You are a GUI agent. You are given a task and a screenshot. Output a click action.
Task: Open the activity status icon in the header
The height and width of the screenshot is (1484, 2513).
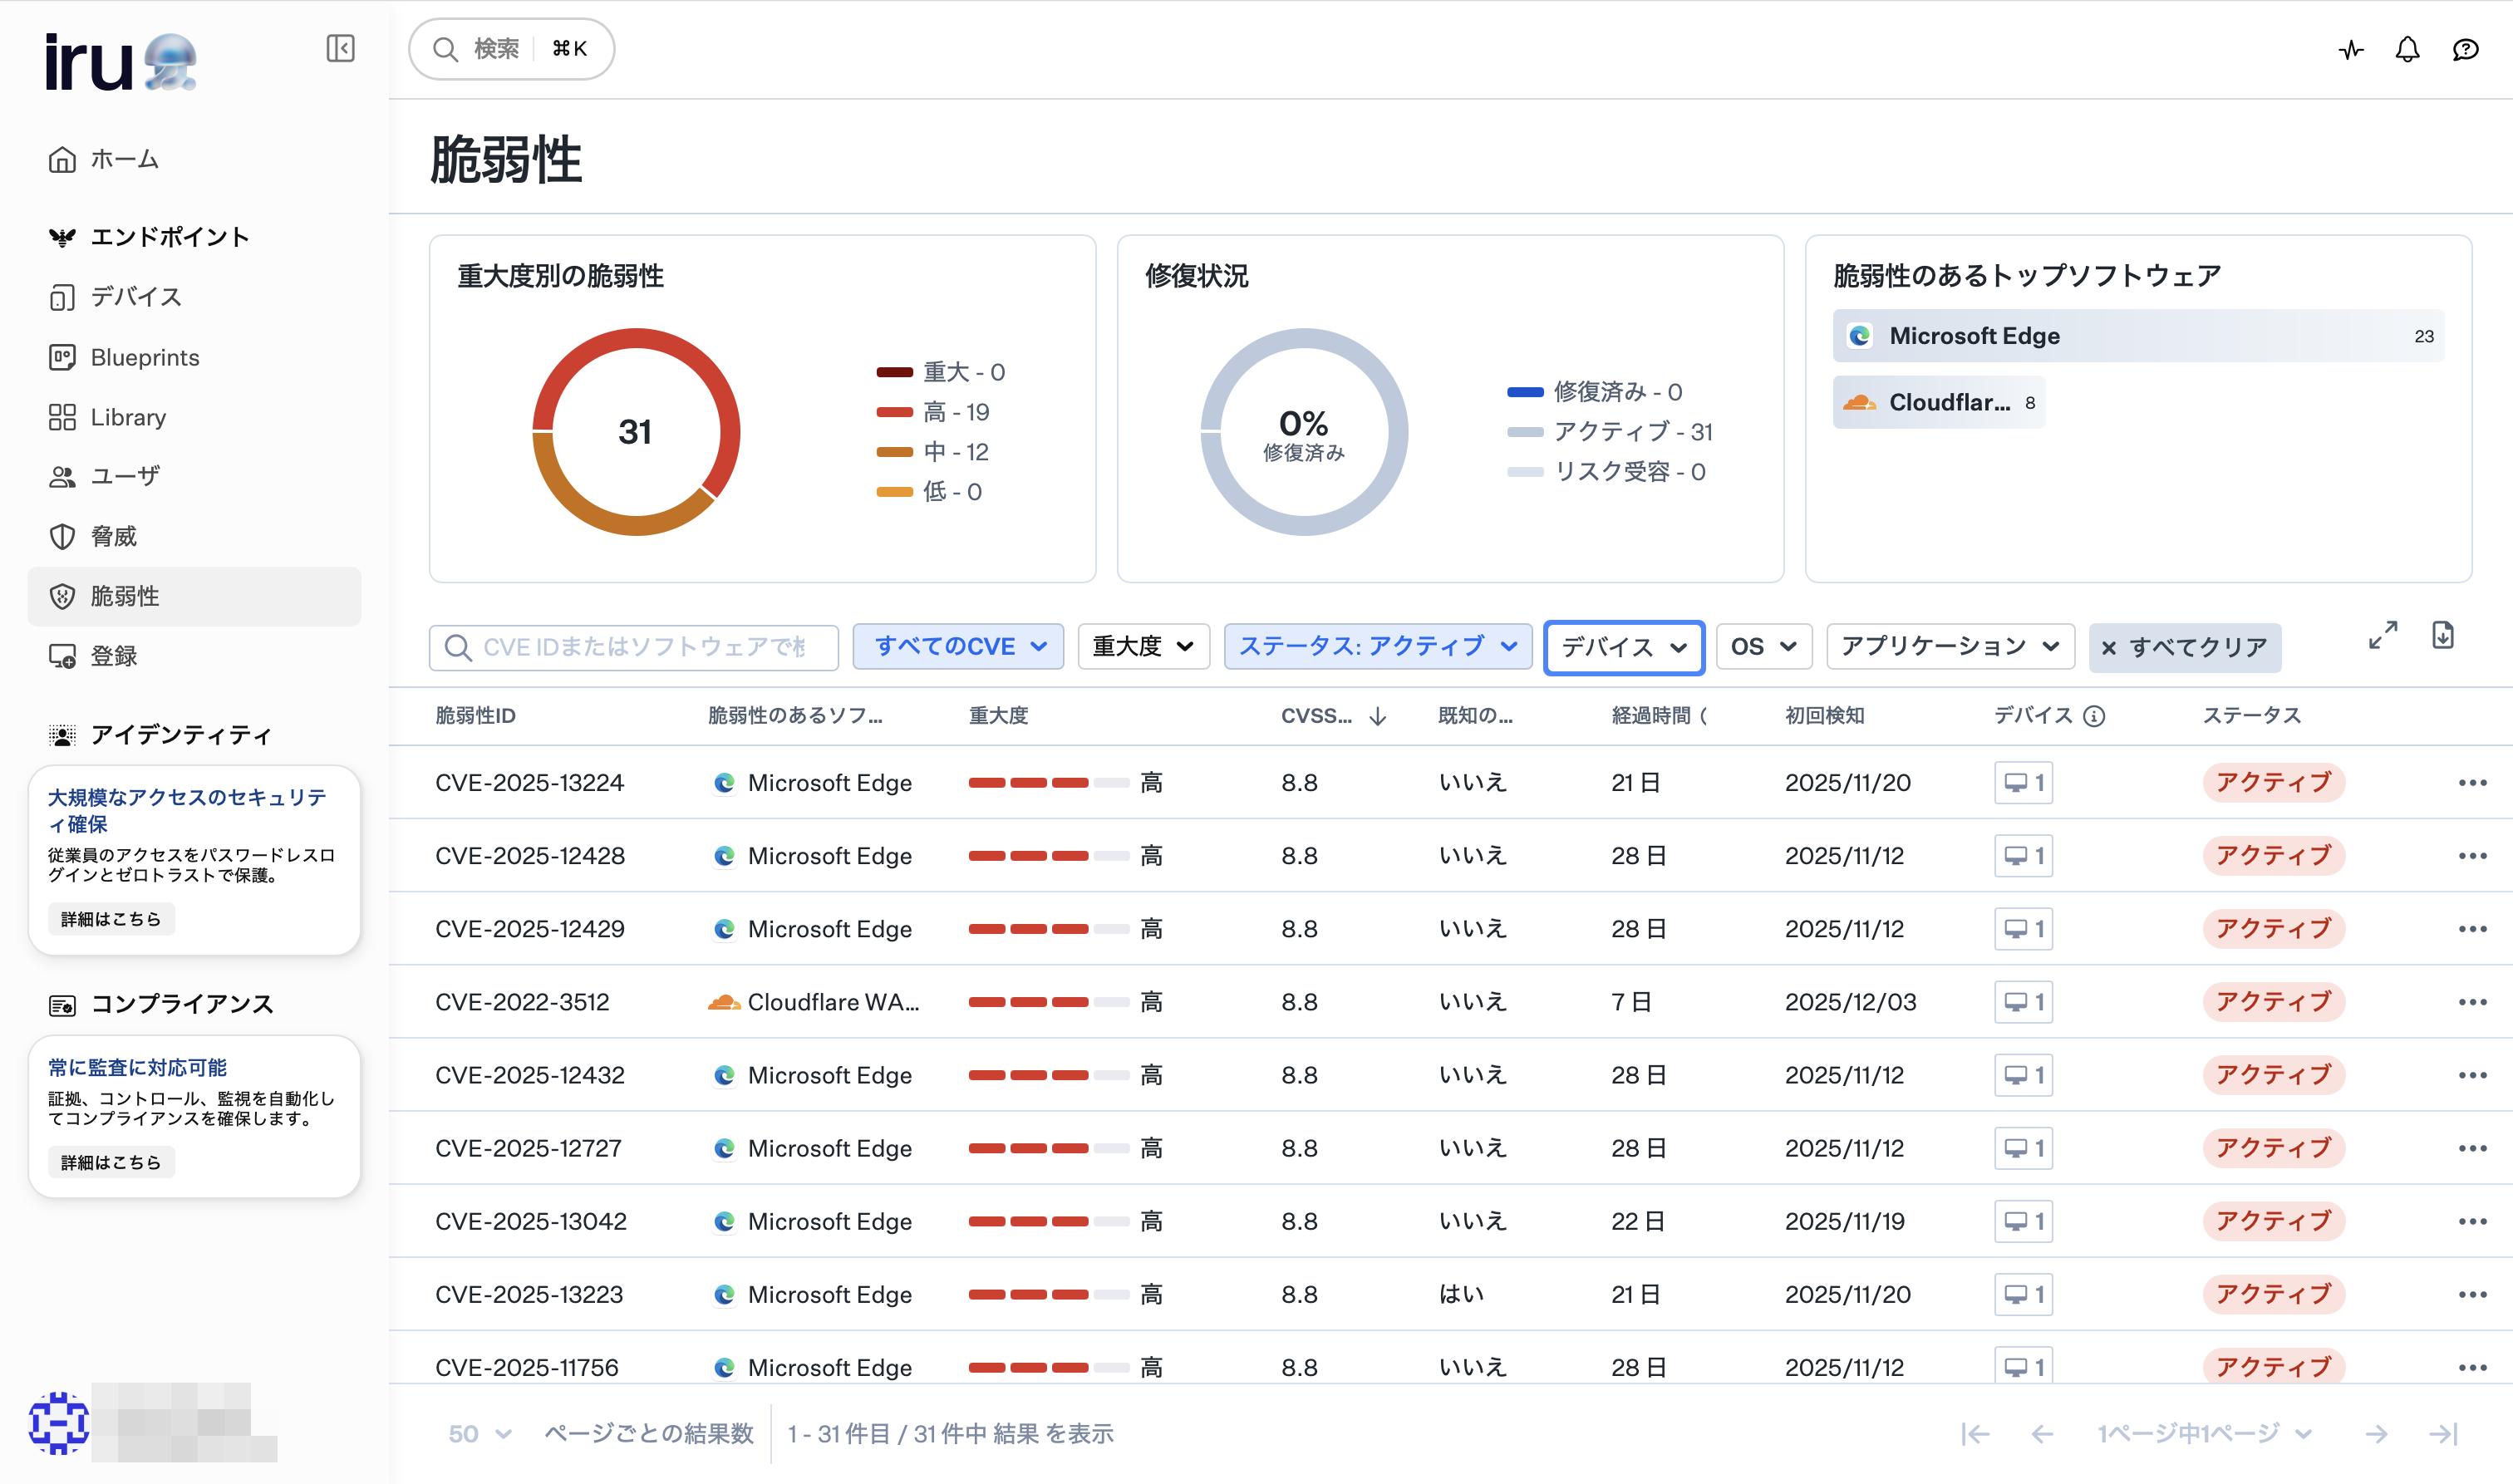click(2350, 49)
